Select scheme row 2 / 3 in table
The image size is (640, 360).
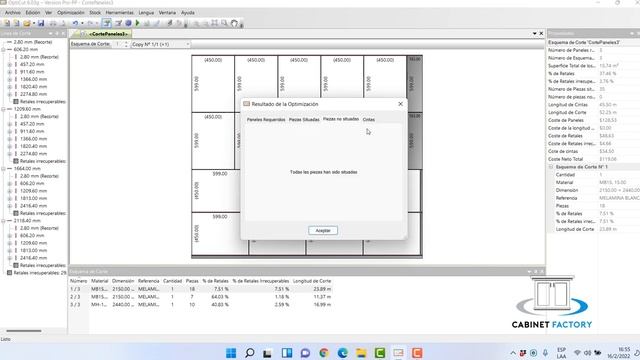201,297
